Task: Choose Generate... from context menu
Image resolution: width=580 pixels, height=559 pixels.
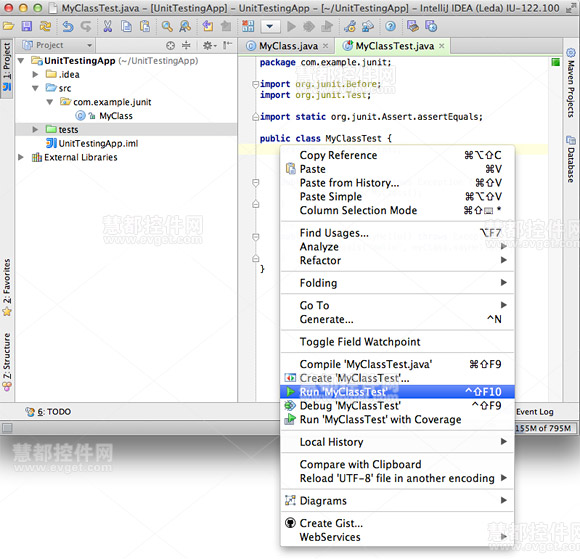Action: [x=397, y=319]
